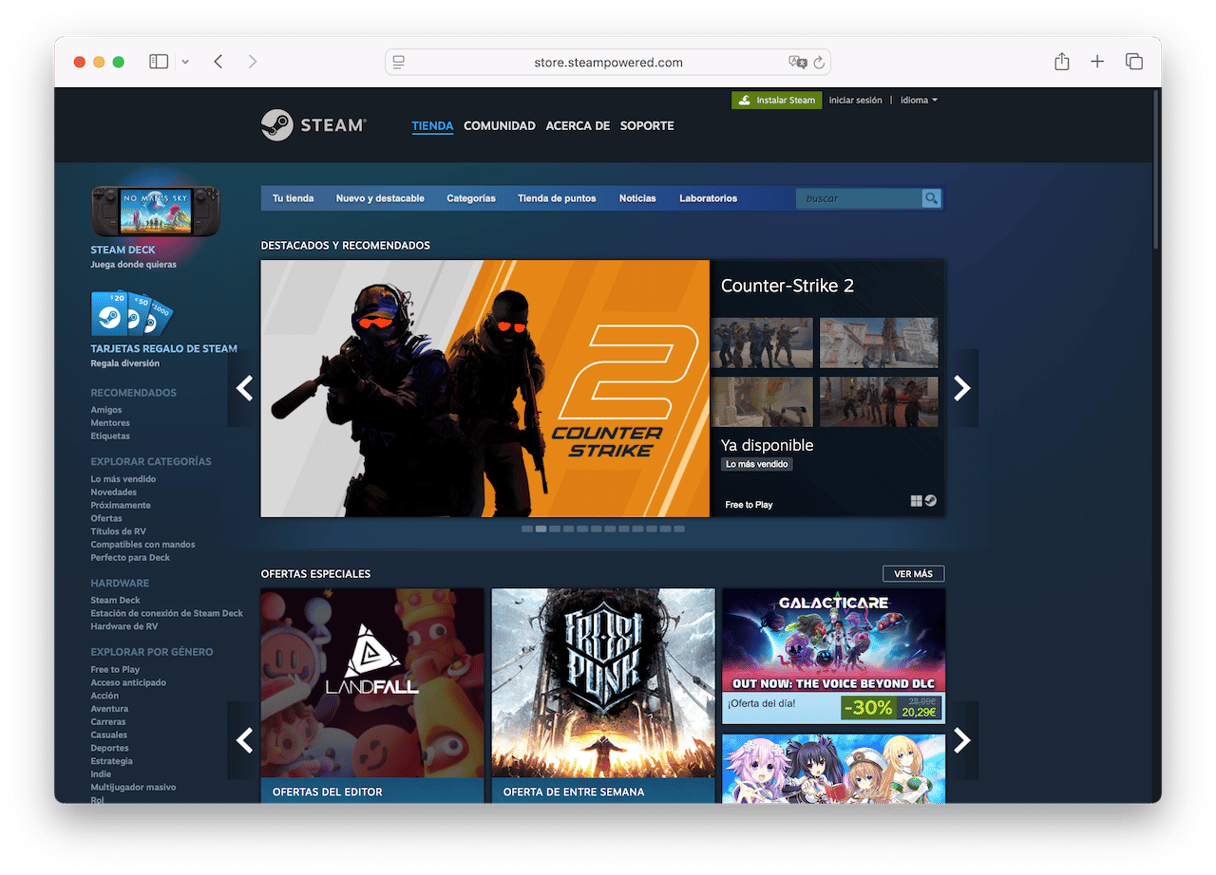Viewport: 1216px width, 875px height.
Task: Go forward with Safari forward arrow
Action: (252, 62)
